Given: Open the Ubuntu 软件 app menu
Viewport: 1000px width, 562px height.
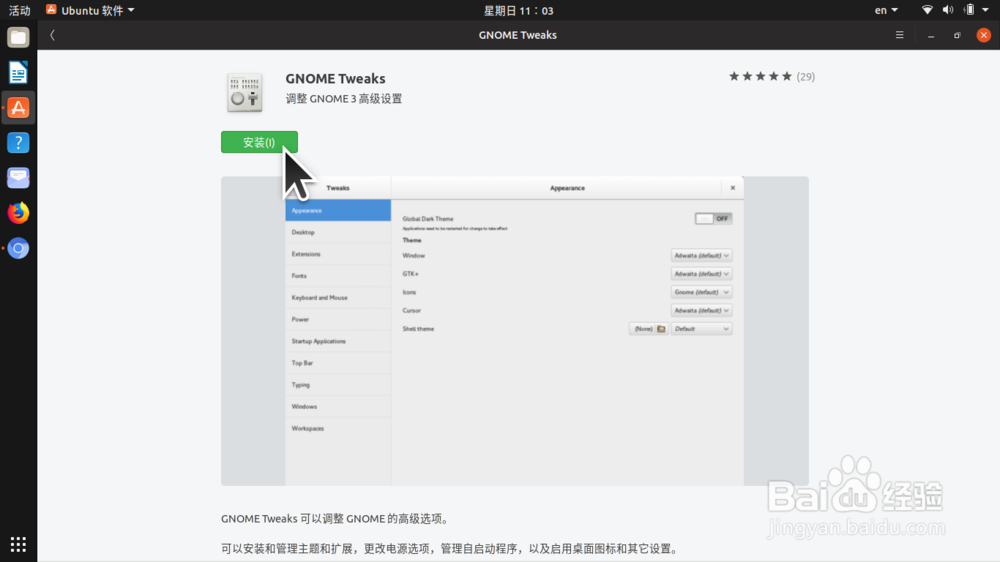Looking at the screenshot, I should [x=90, y=10].
